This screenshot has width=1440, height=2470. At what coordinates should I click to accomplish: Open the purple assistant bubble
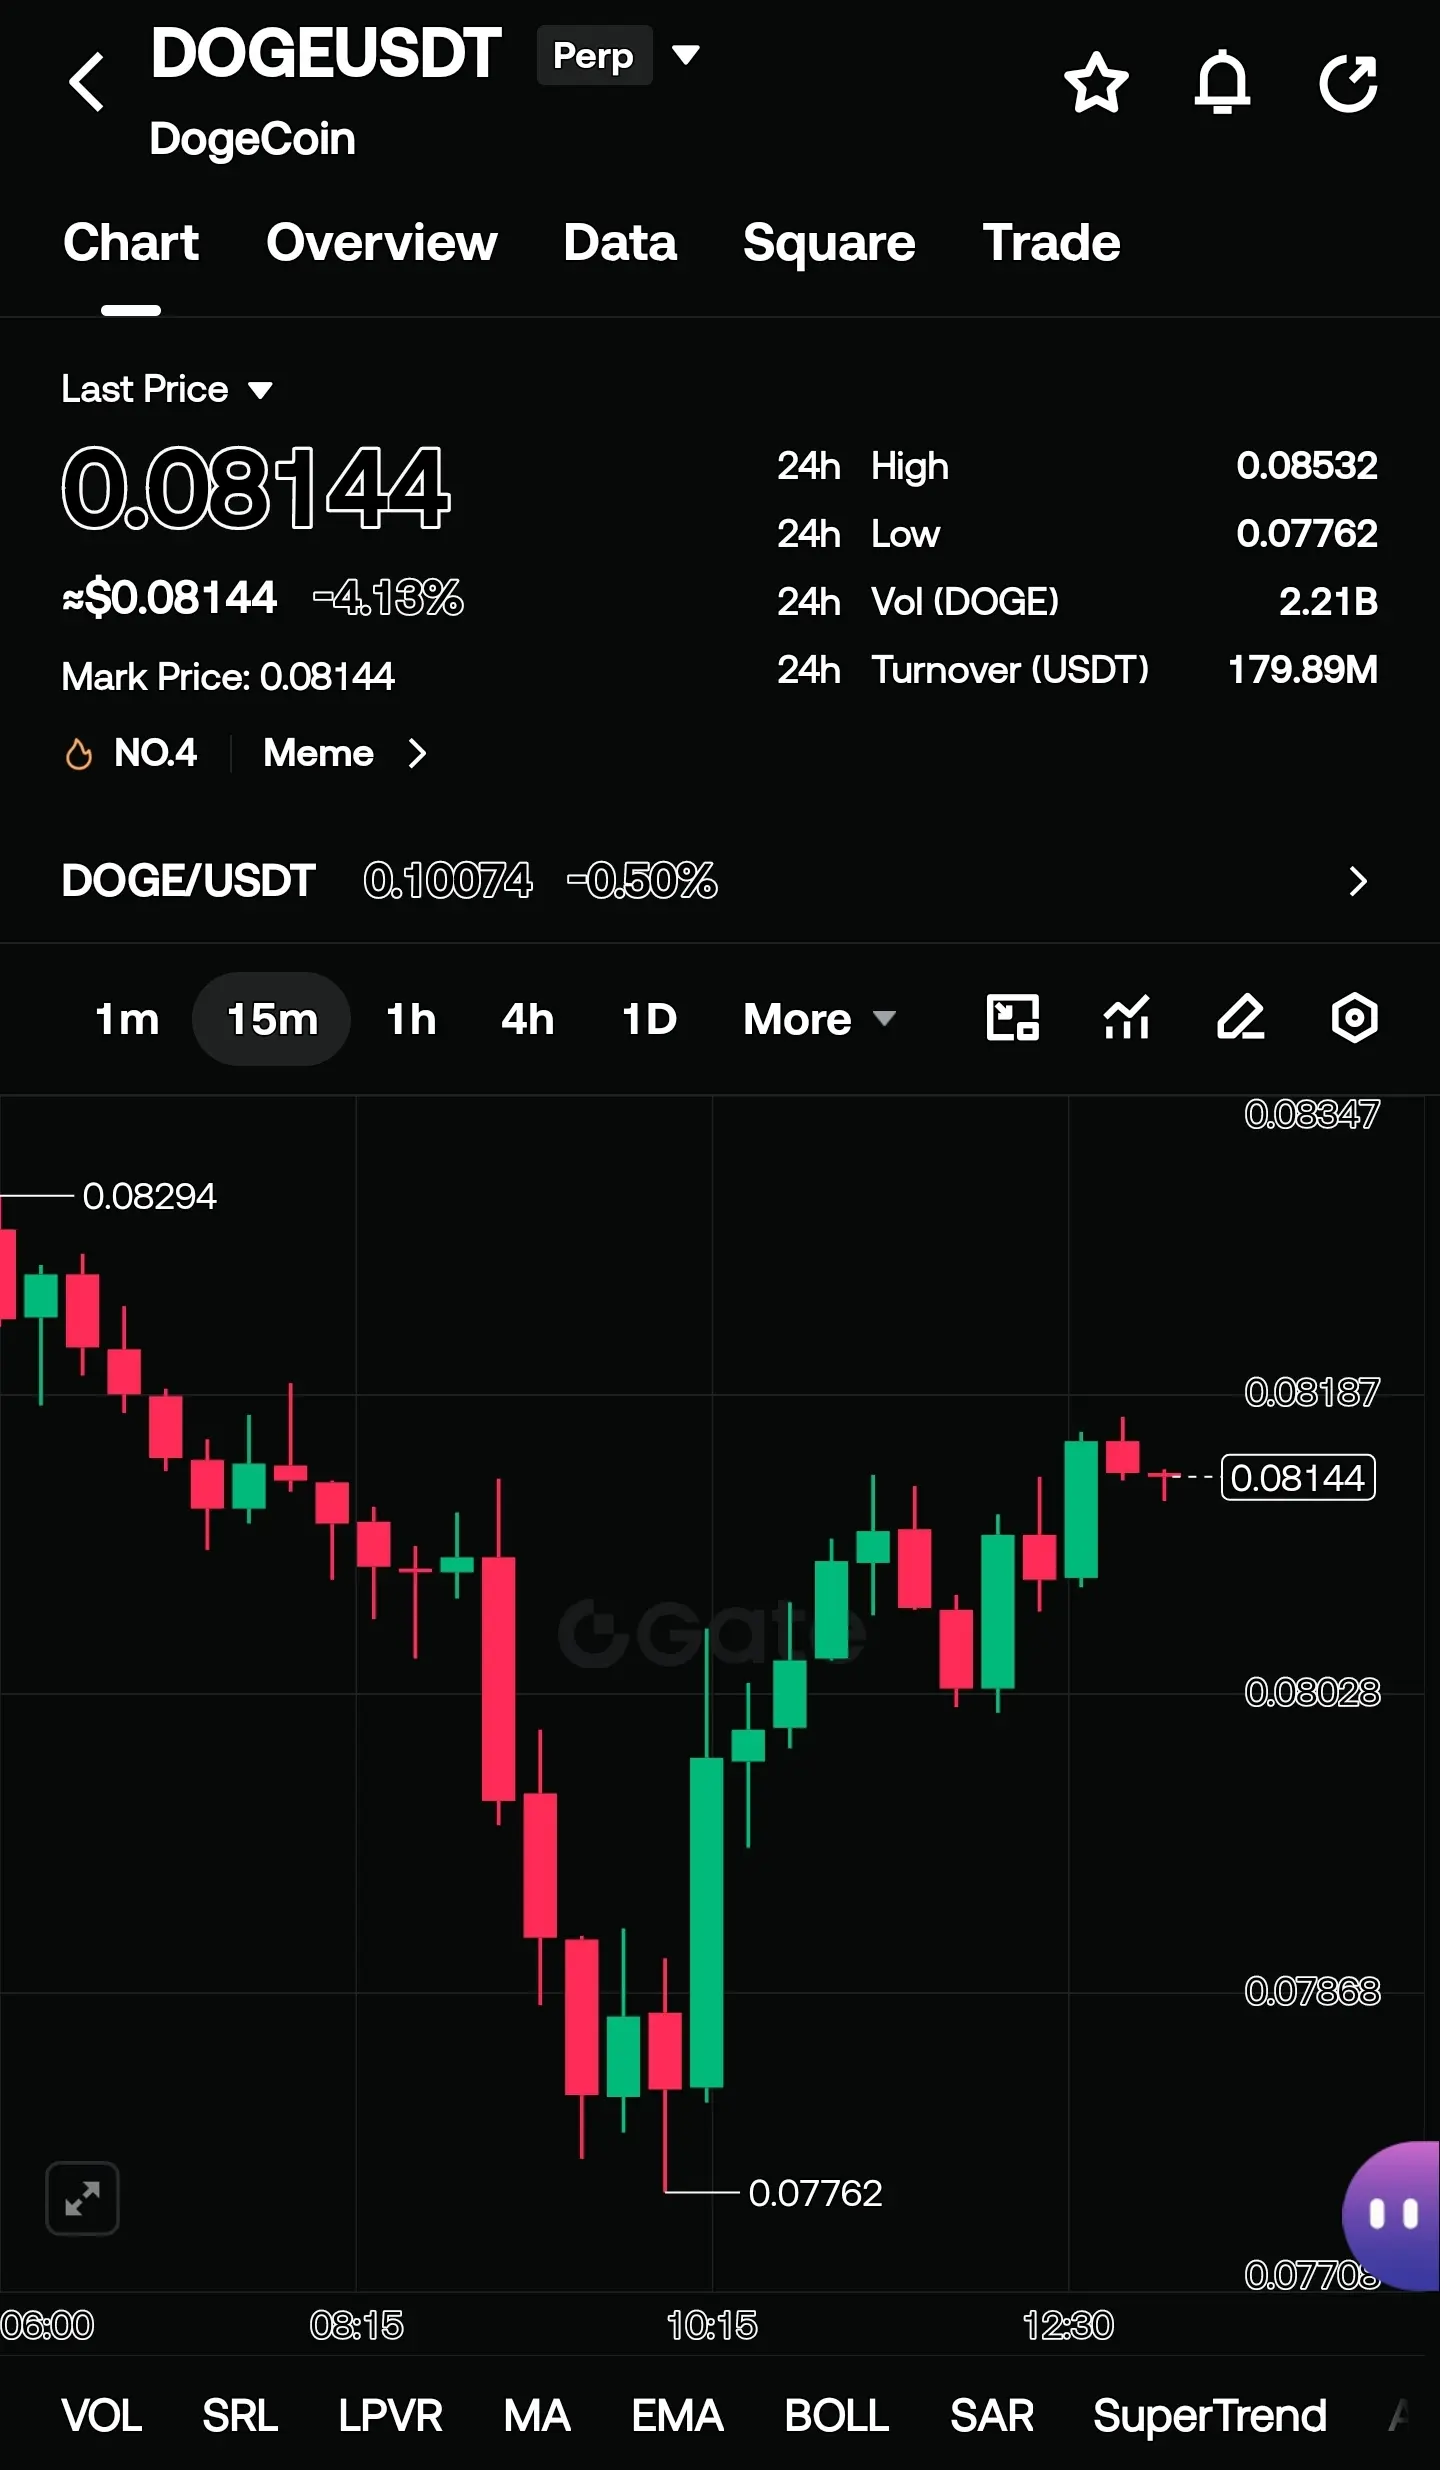[x=1391, y=2214]
